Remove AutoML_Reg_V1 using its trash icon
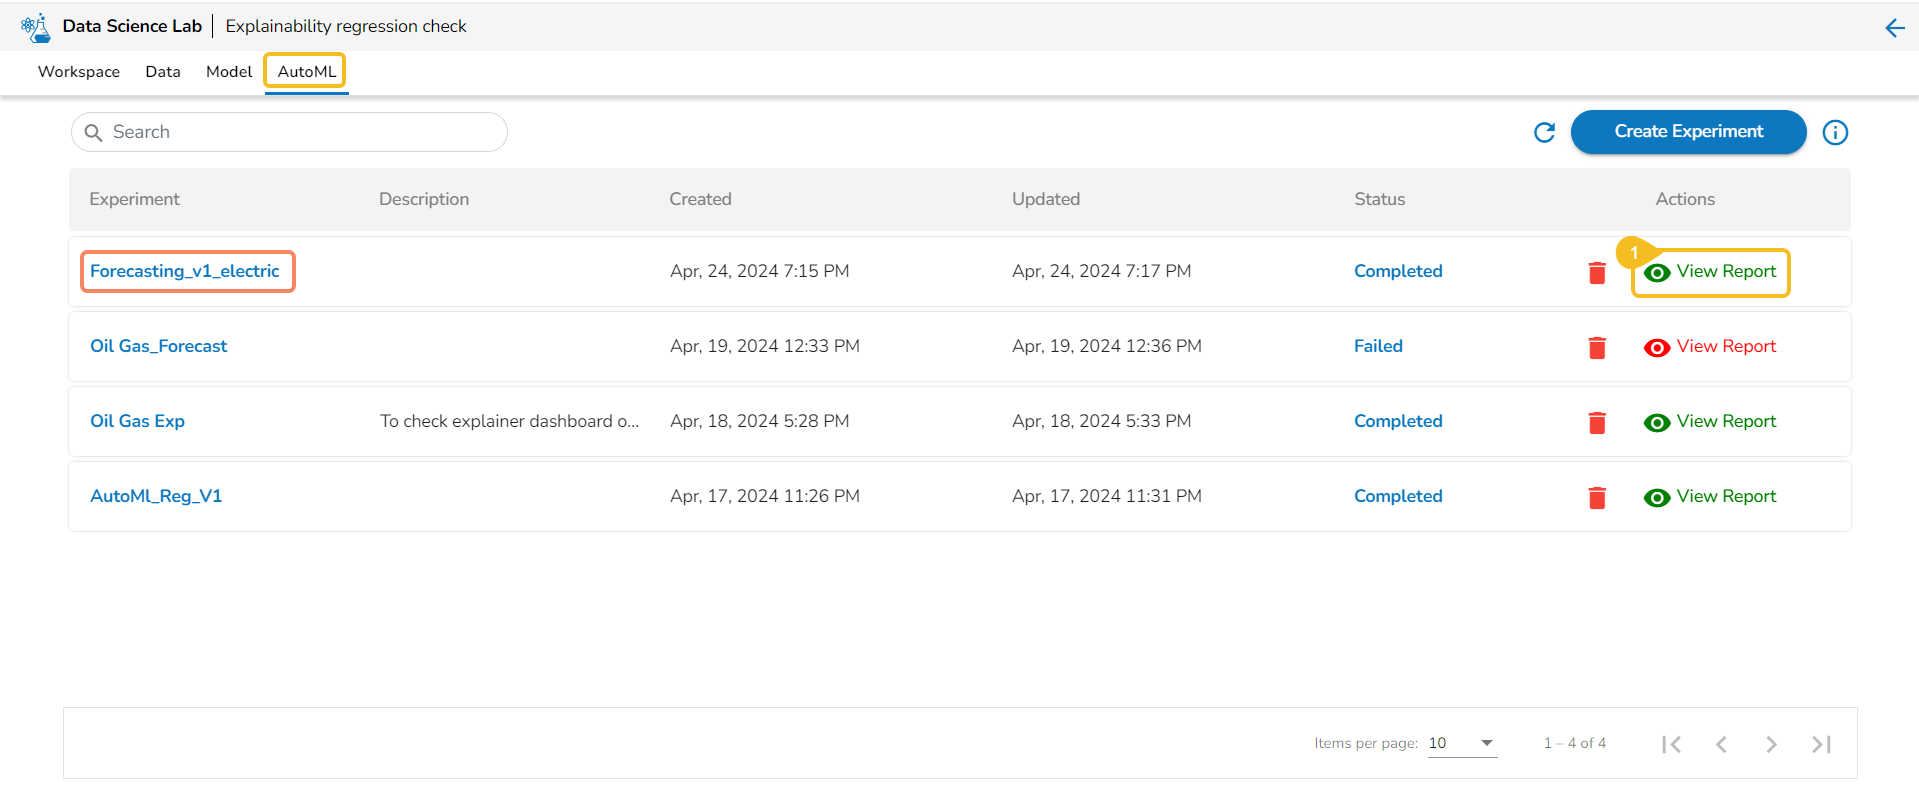Screen dimensions: 1919x796 (x=1597, y=497)
